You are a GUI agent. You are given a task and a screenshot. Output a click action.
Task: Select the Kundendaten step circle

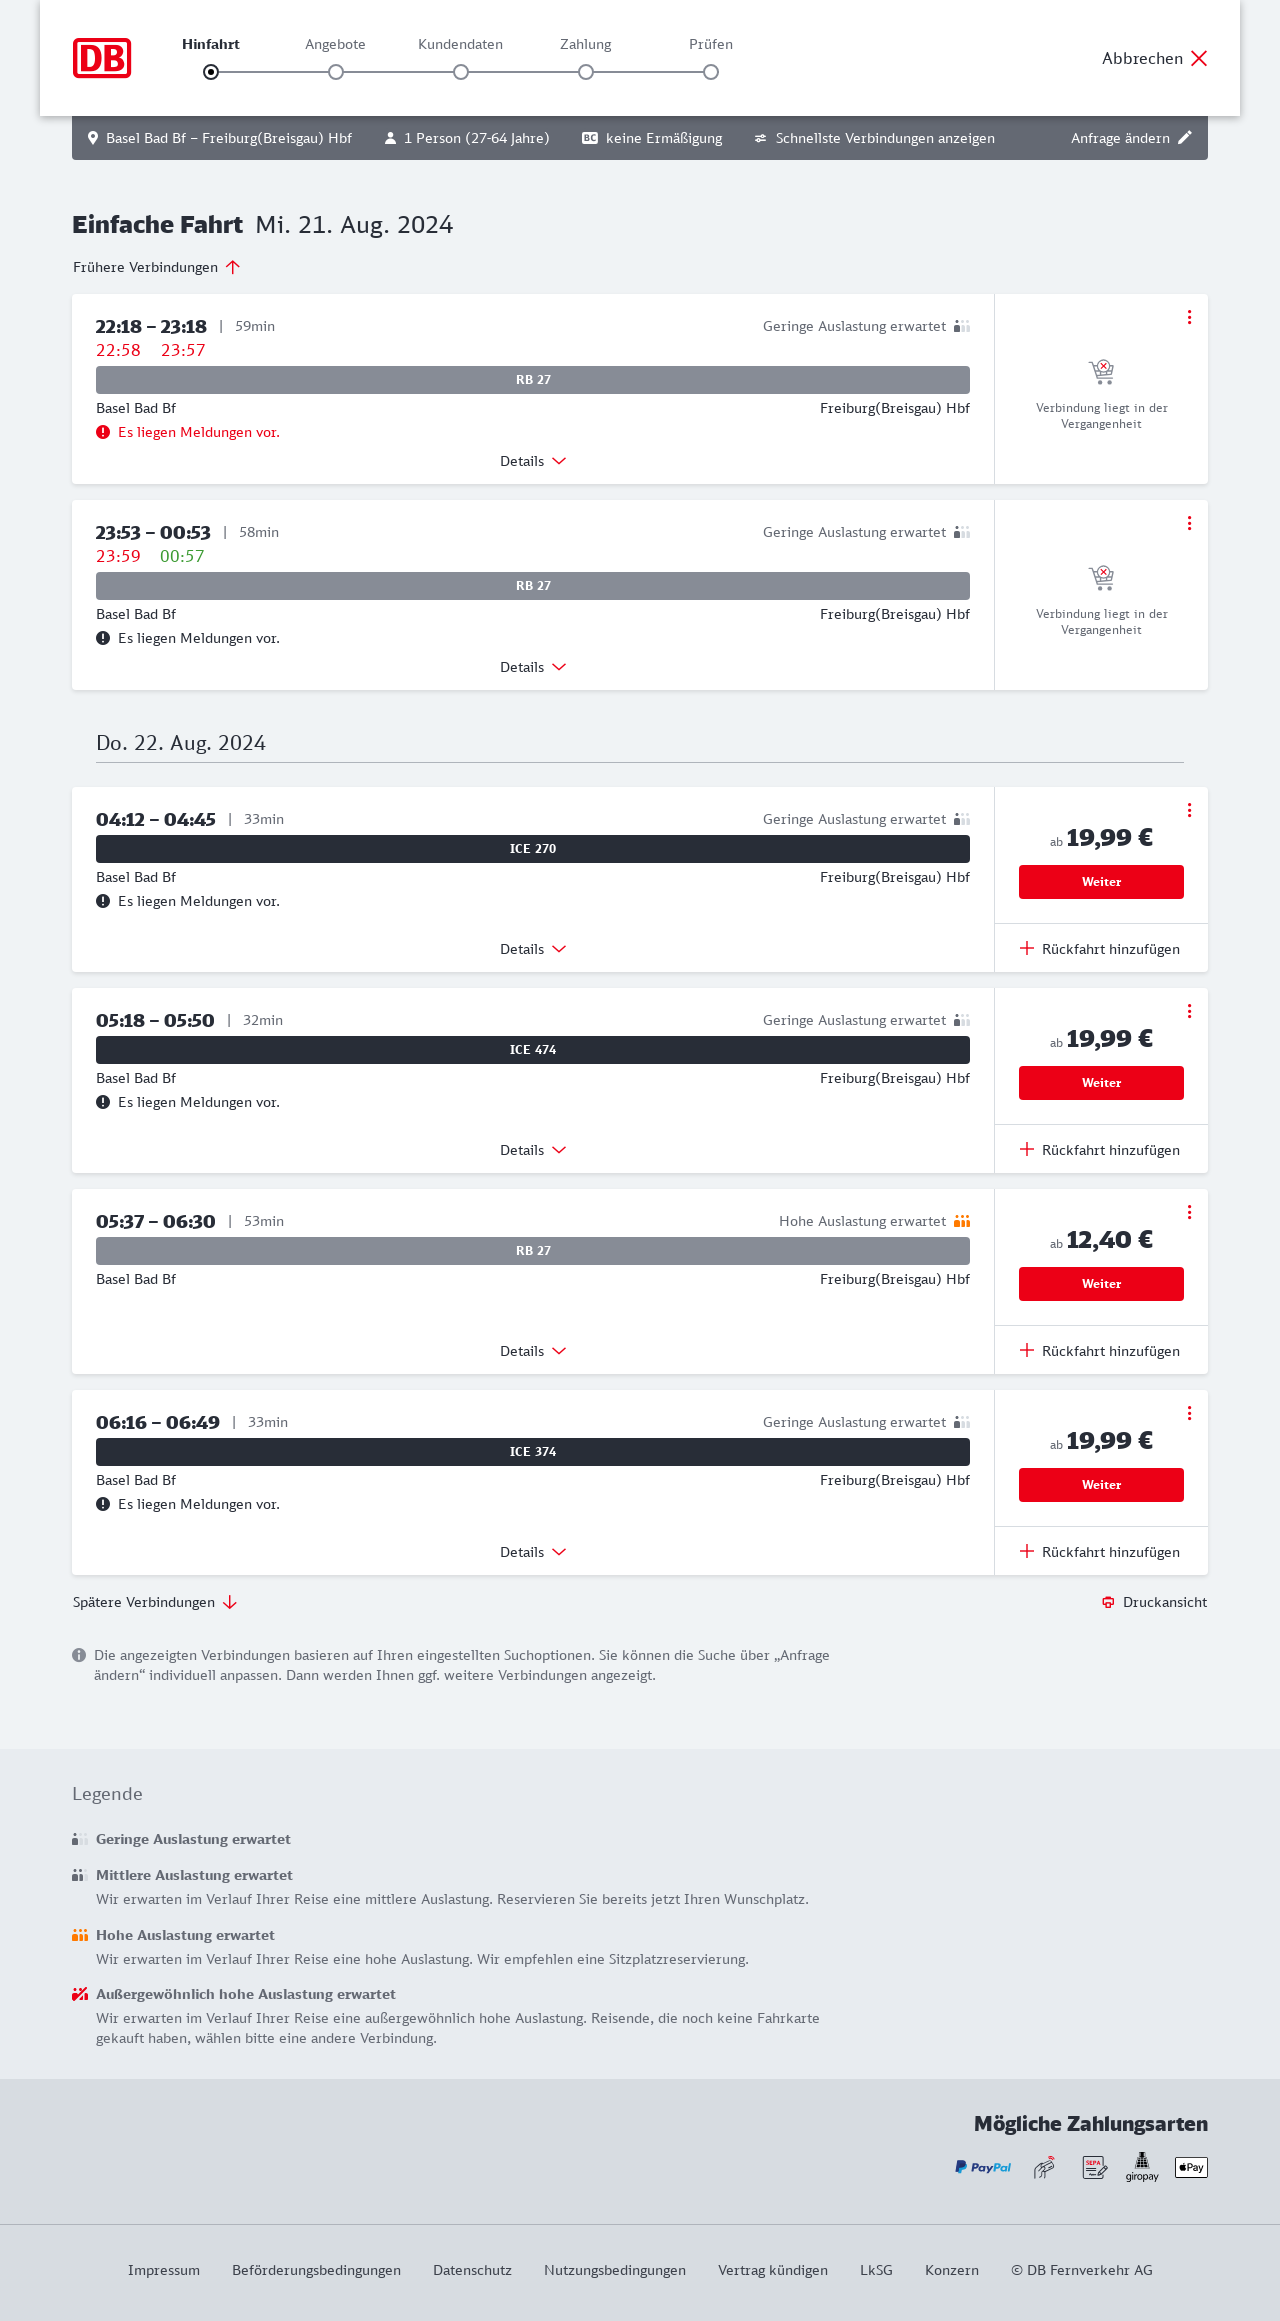tap(461, 72)
